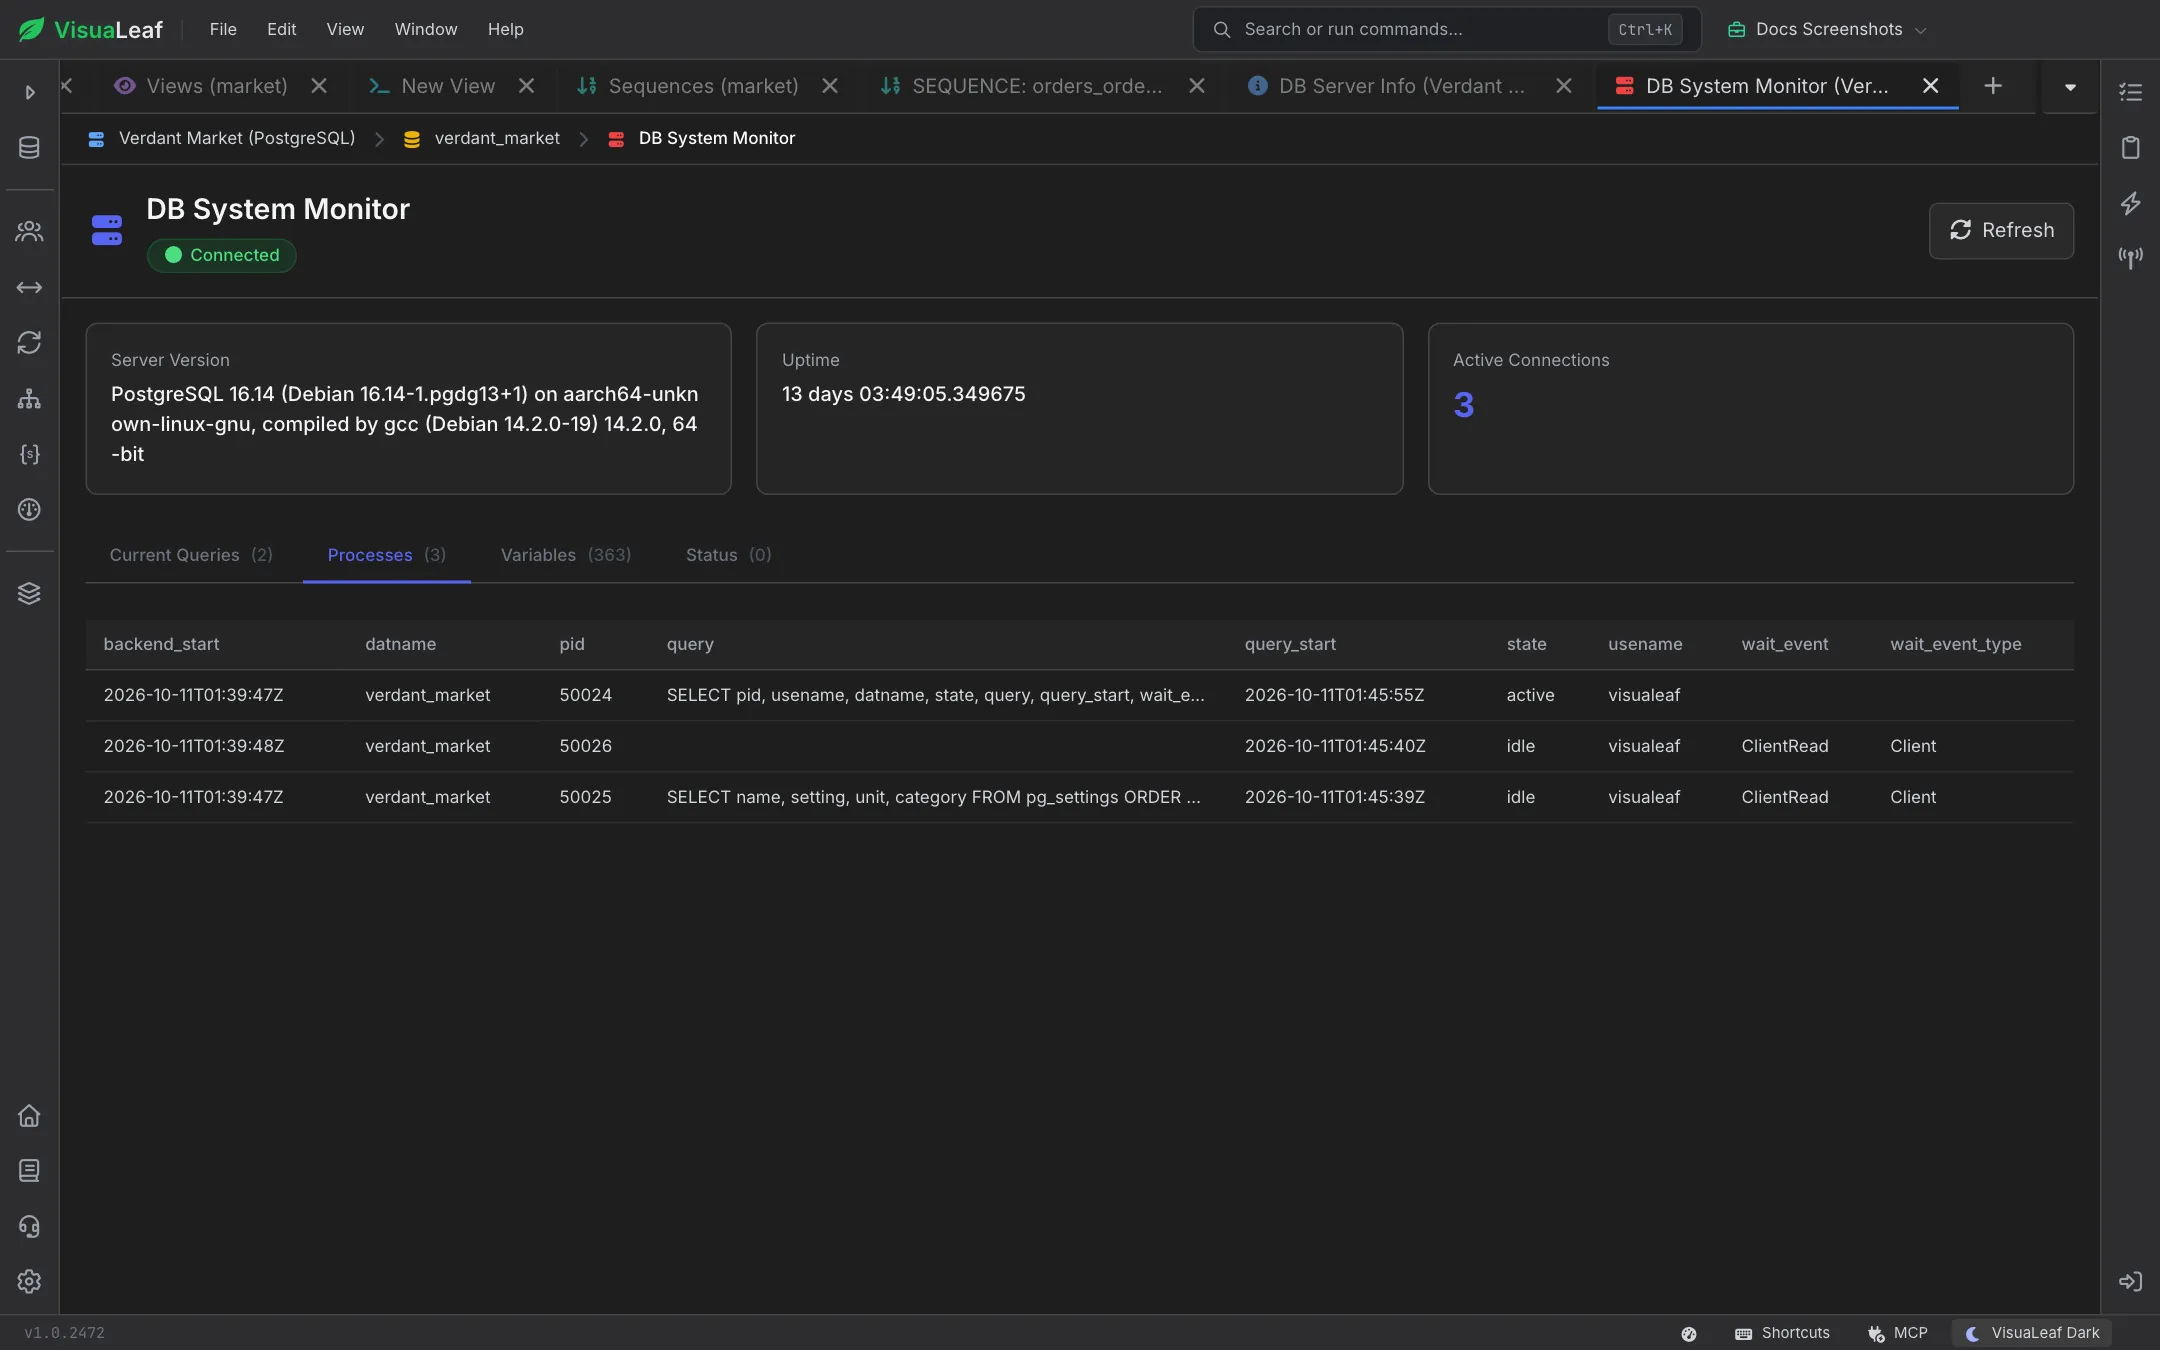This screenshot has width=2160, height=1350.
Task: Switch to the Views (market) tab
Action: tap(217, 86)
